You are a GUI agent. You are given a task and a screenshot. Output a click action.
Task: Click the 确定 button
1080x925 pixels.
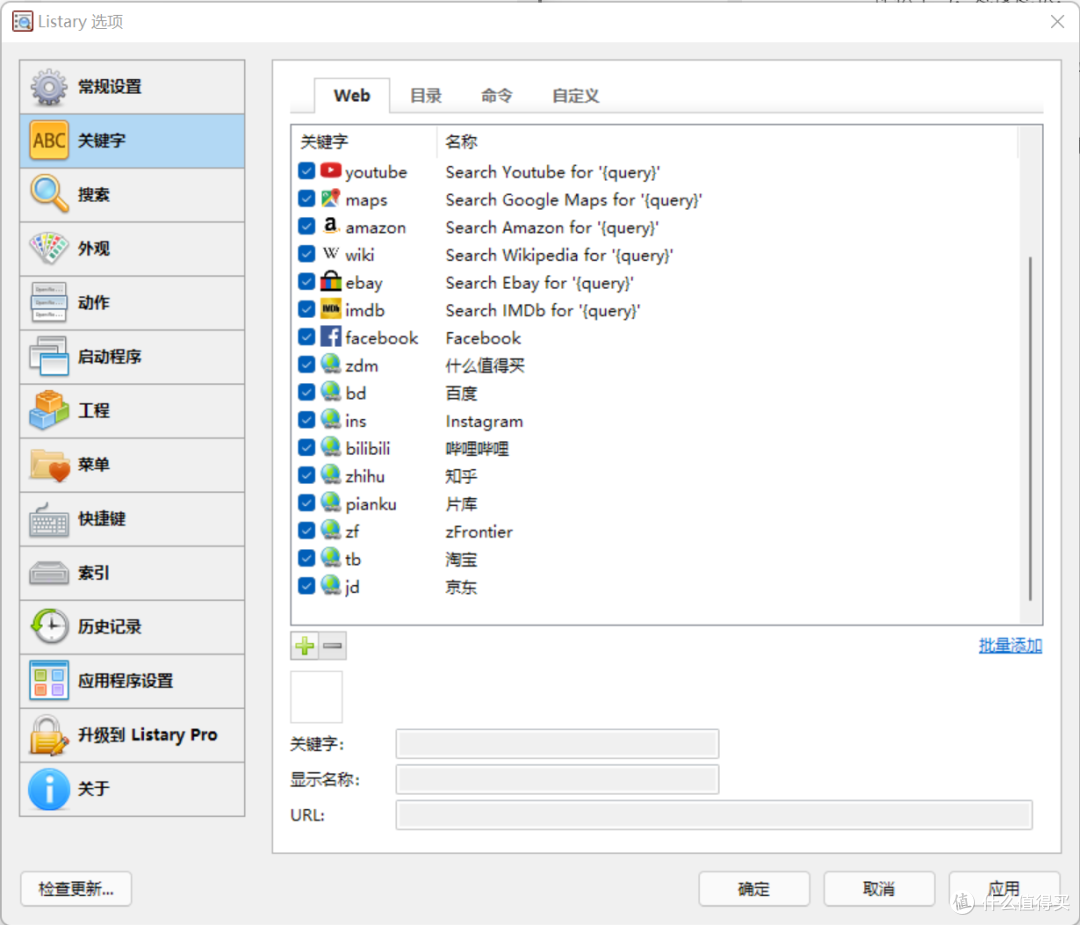[754, 888]
